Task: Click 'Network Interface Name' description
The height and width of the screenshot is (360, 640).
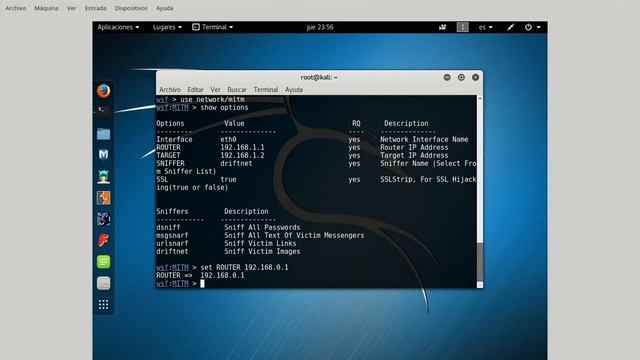Action: pyautogui.click(x=424, y=140)
